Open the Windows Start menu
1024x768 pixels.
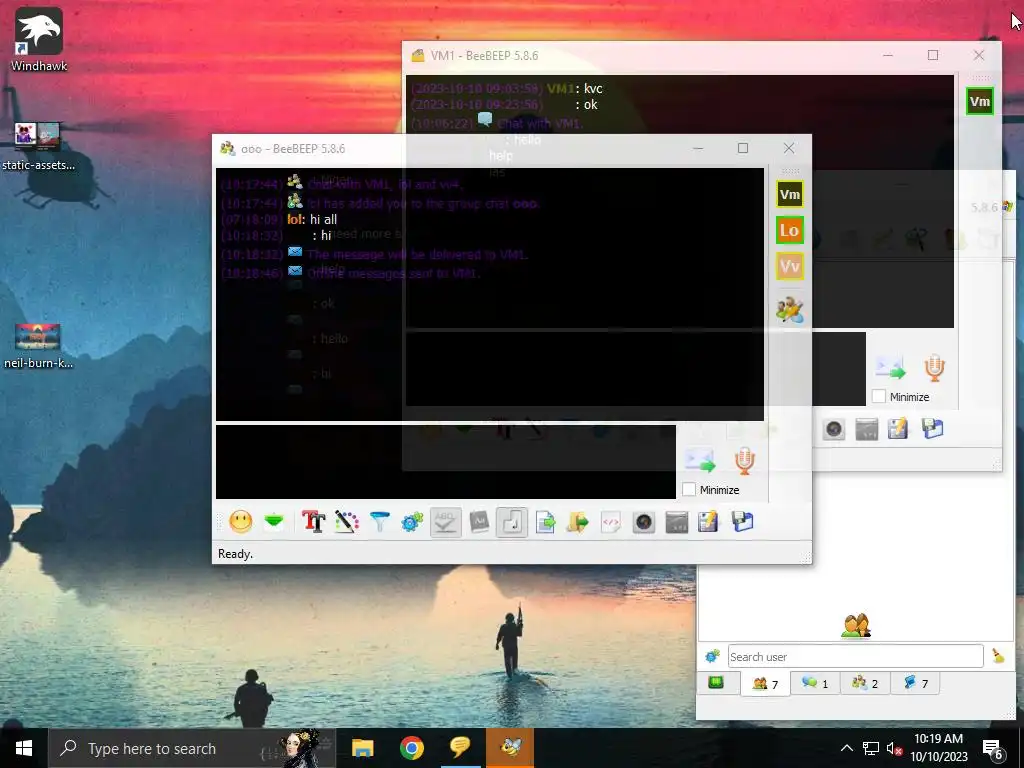(24, 748)
